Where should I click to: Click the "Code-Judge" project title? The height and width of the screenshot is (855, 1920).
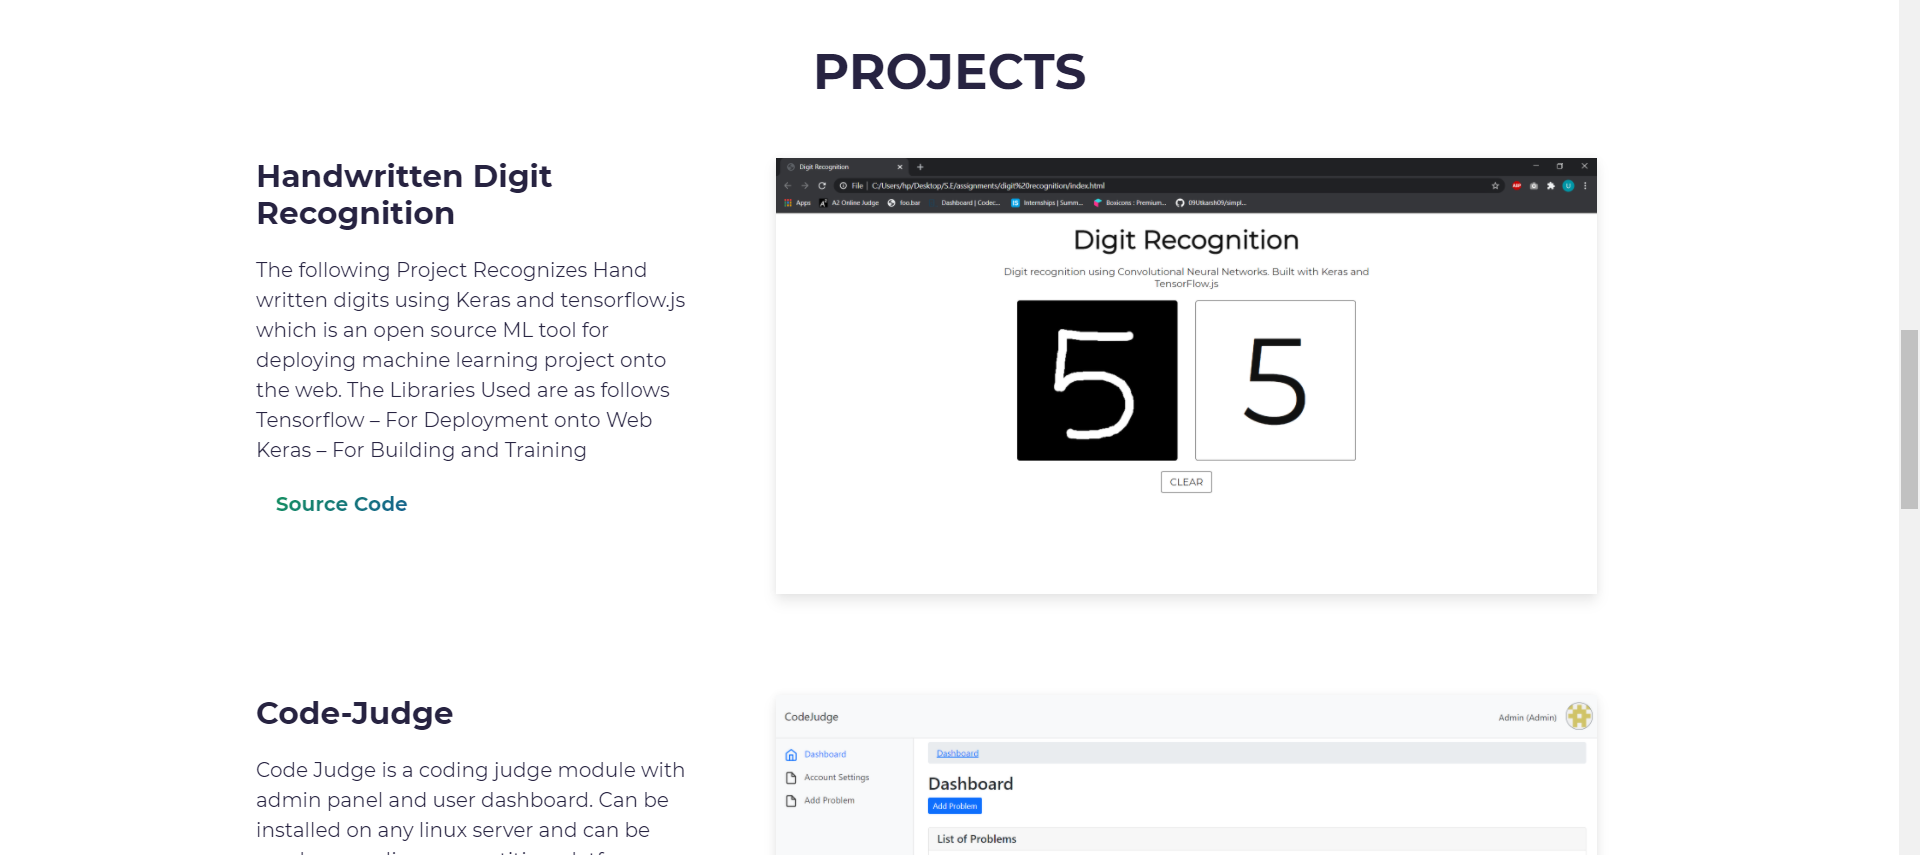[354, 713]
